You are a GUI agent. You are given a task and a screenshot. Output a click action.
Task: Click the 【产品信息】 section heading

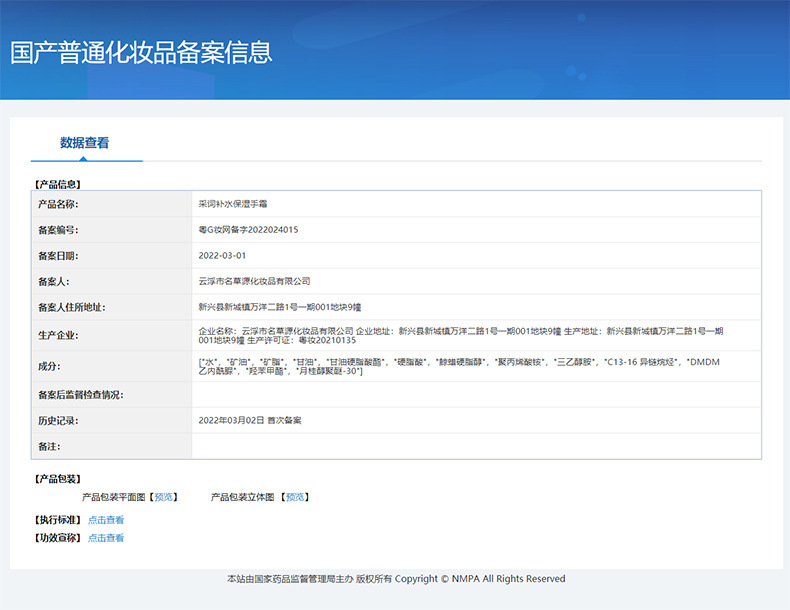click(x=57, y=184)
